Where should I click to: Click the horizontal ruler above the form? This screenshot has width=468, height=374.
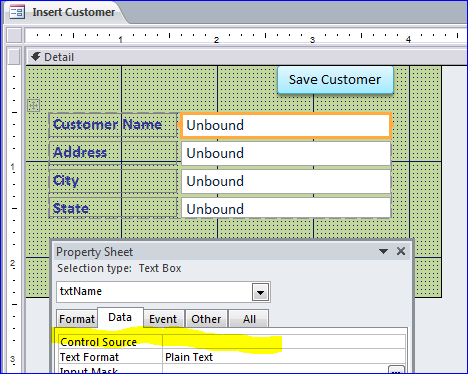pos(246,35)
